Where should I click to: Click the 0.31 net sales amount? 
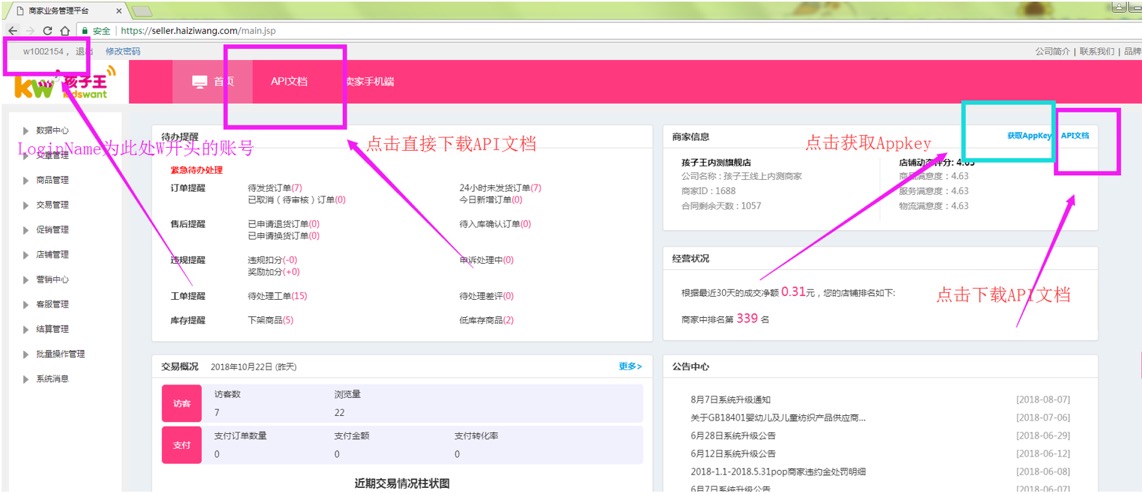tap(793, 291)
